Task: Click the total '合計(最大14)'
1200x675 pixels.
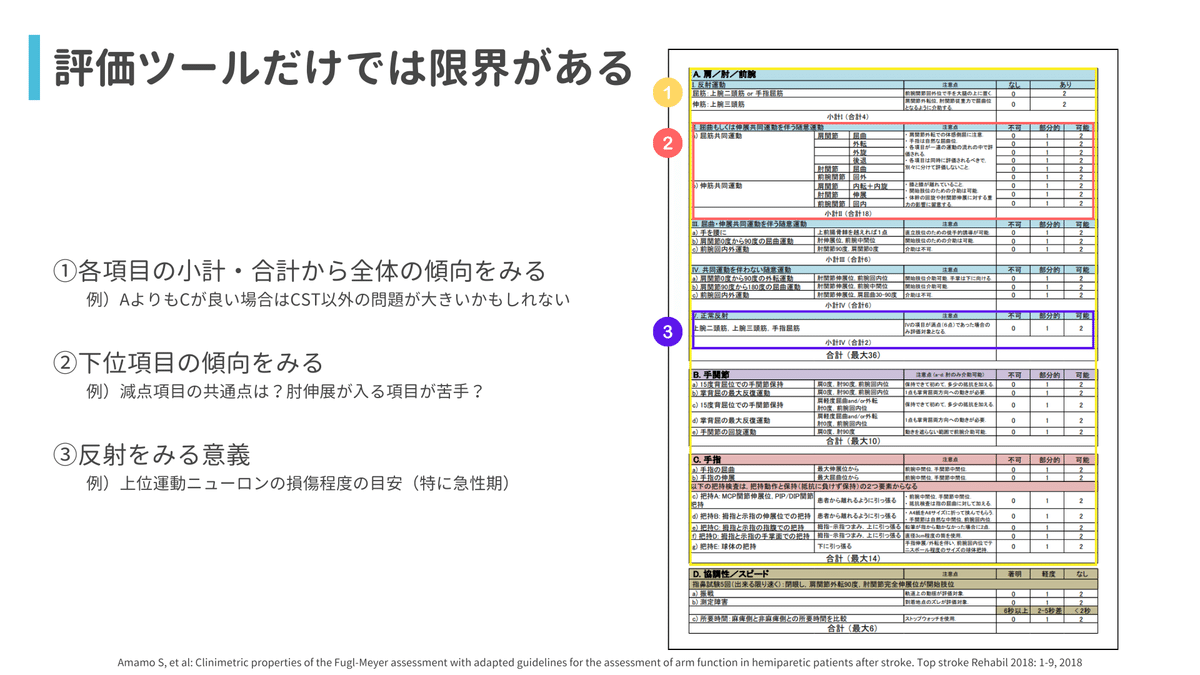Action: 853,558
